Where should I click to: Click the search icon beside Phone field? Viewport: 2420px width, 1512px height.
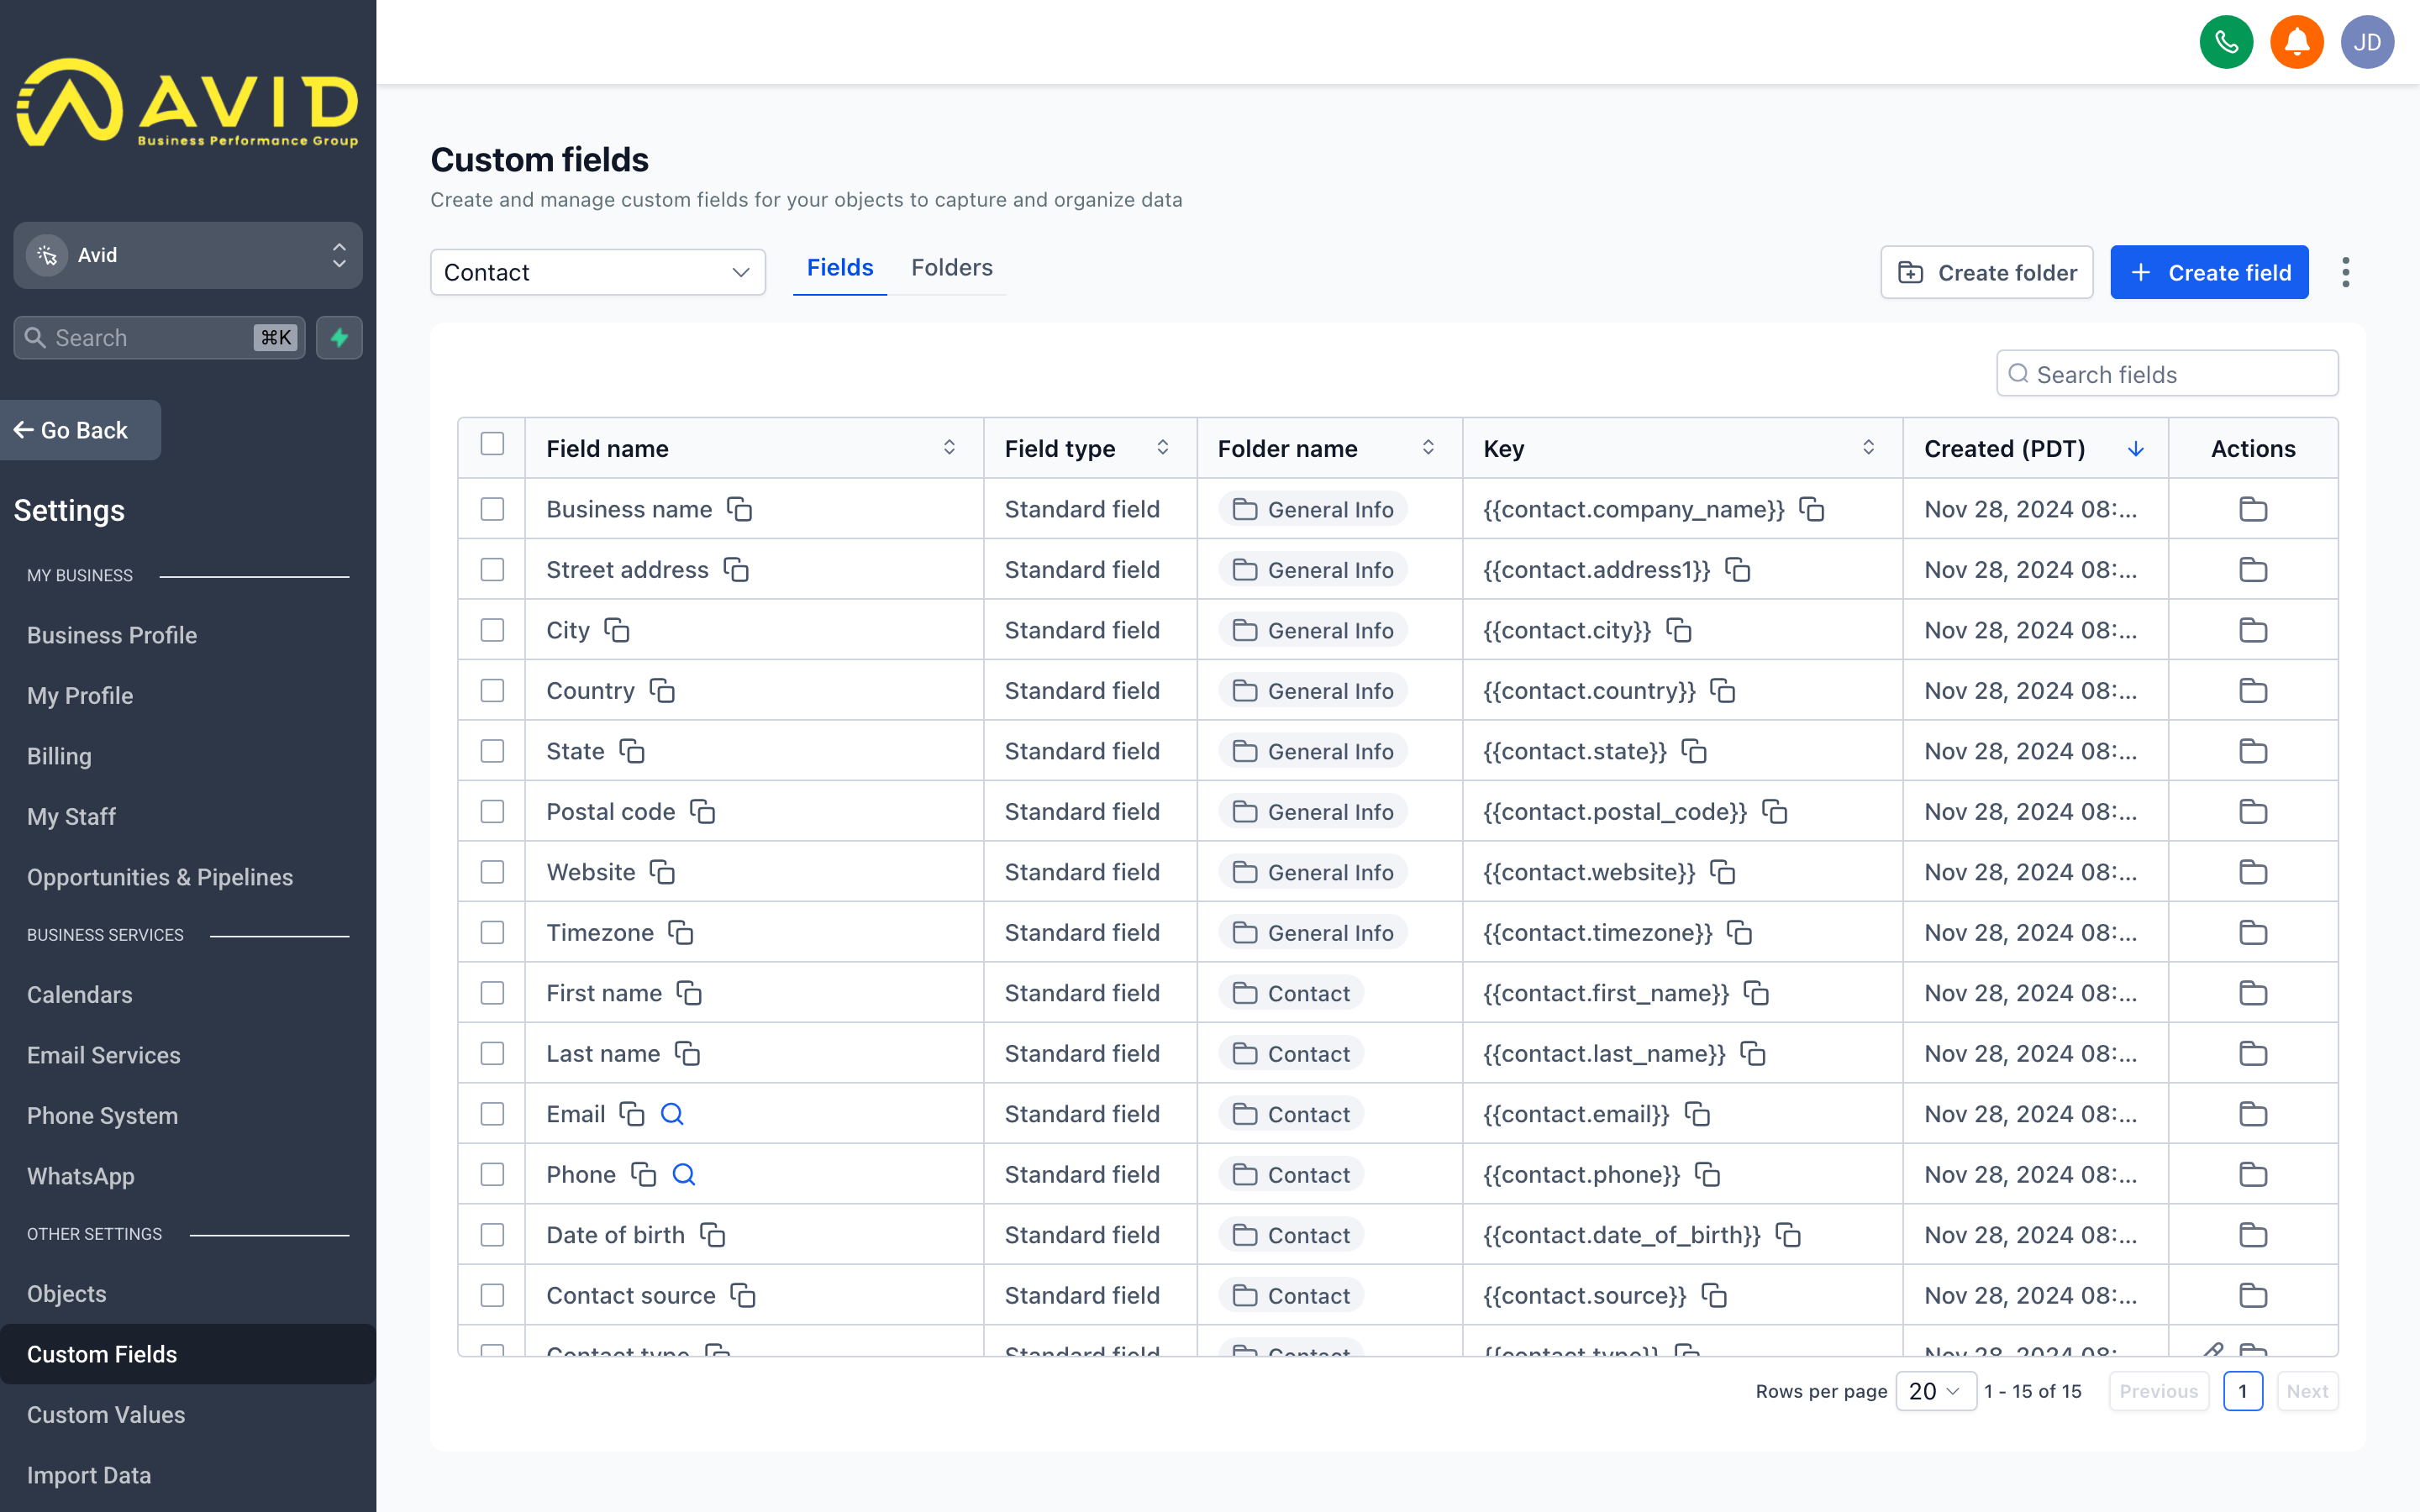[683, 1174]
